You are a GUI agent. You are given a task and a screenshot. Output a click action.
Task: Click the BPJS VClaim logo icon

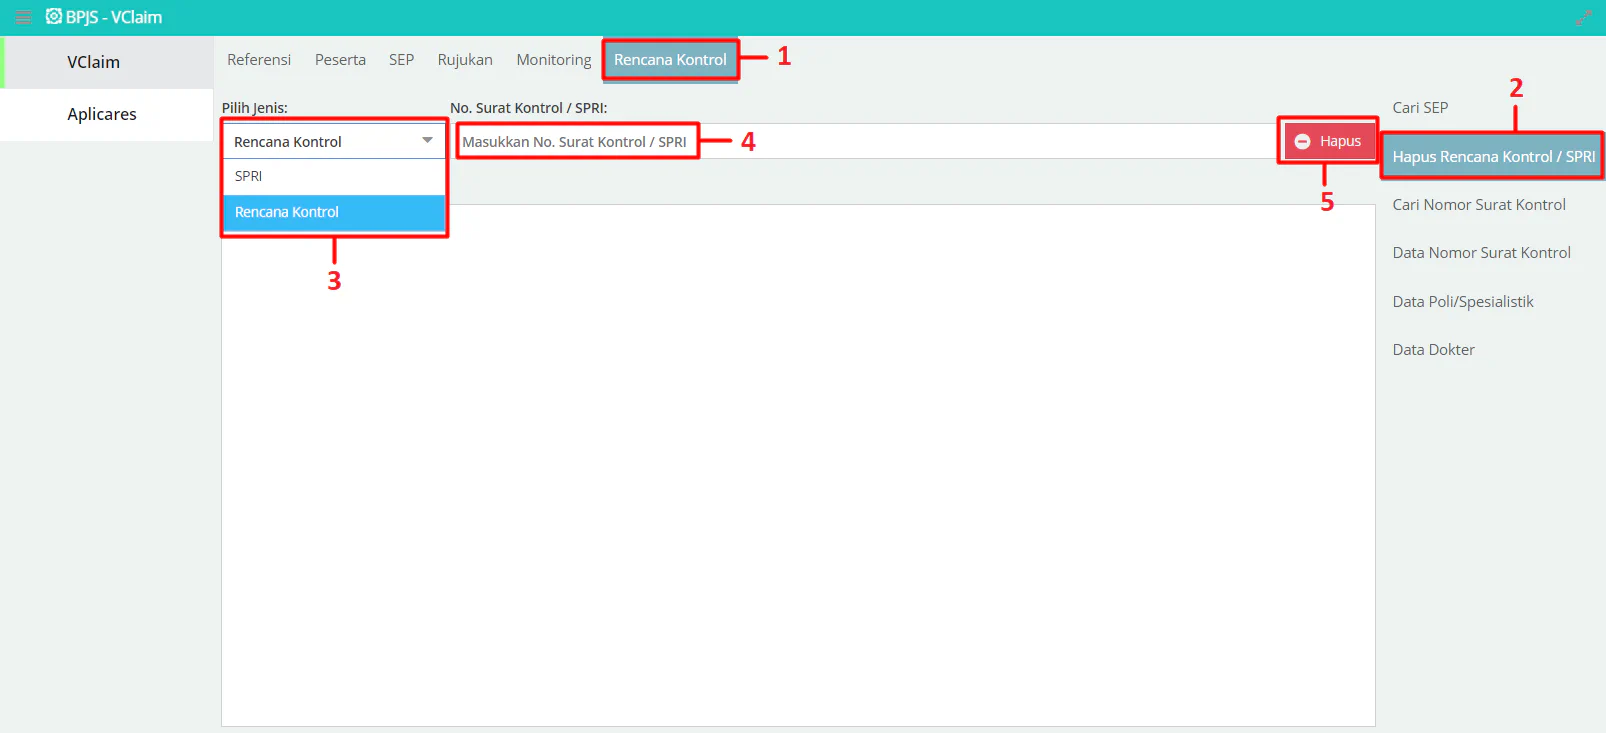coord(54,17)
